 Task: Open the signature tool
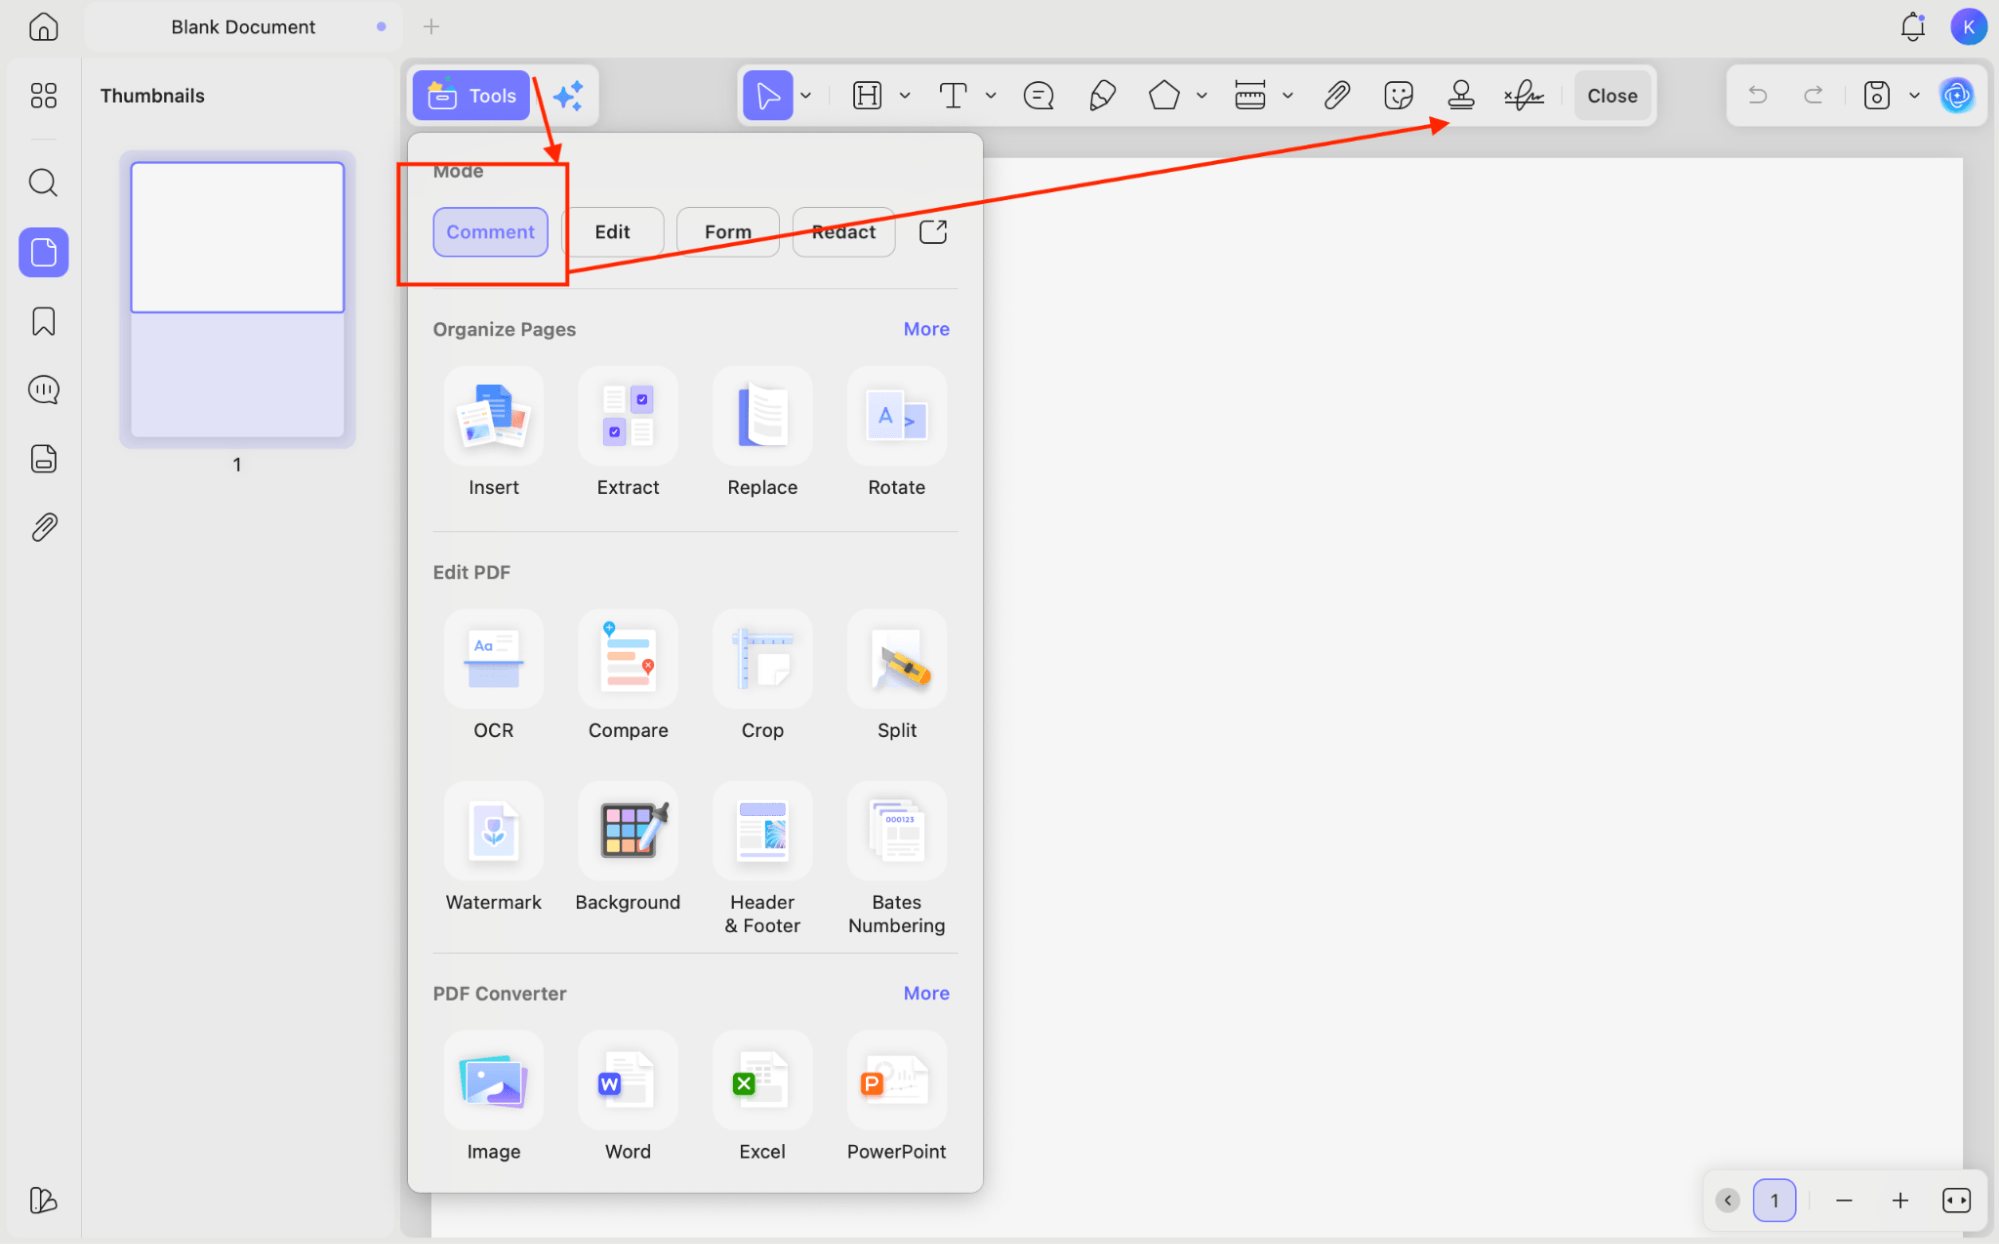1524,96
